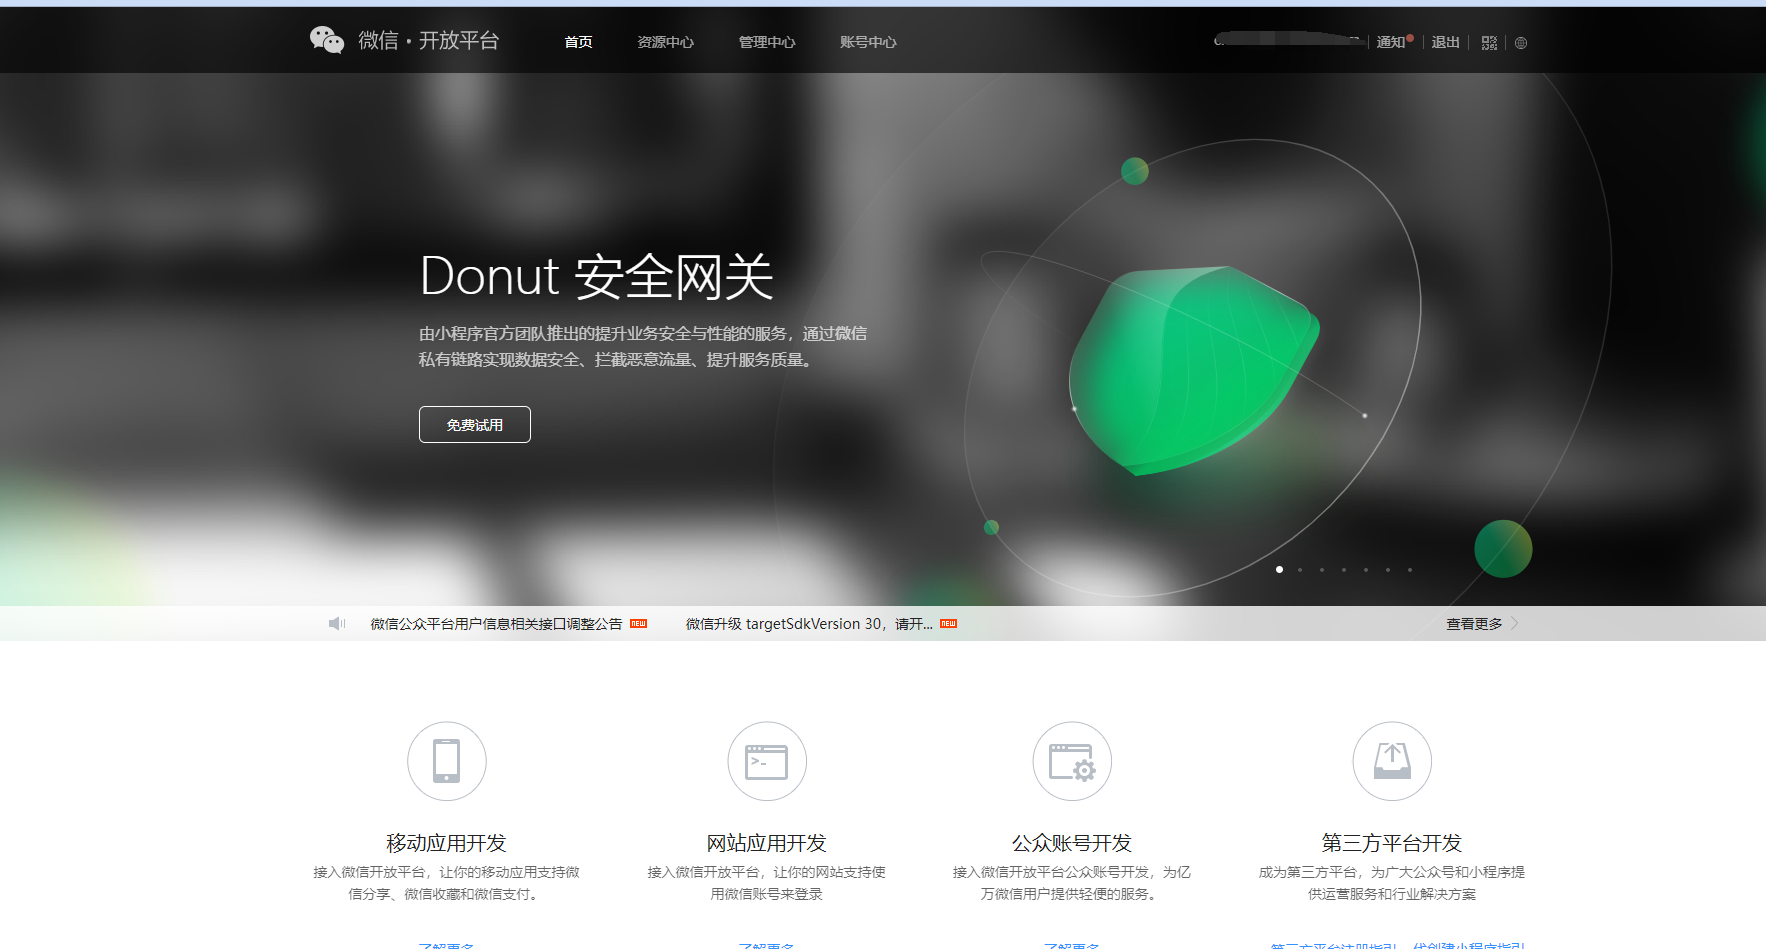Open the 管理中心 nav item
This screenshot has width=1766, height=949.
767,42
